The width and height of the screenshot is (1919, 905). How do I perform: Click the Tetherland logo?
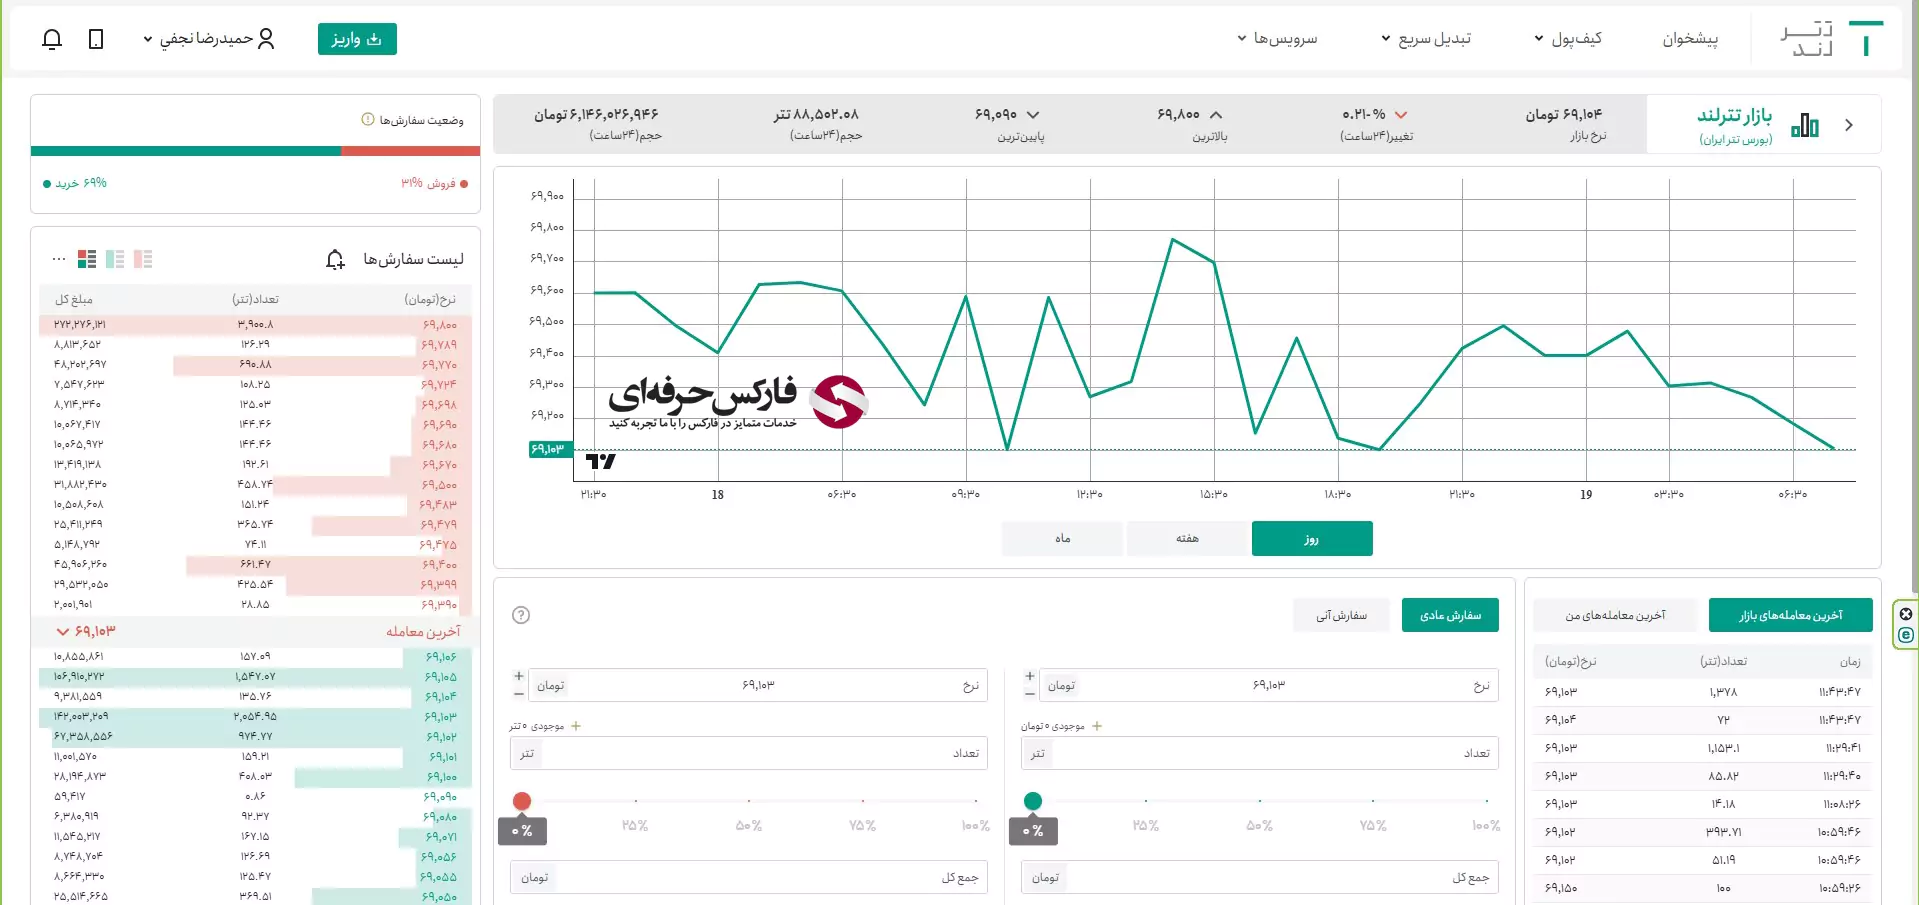(x=1831, y=38)
